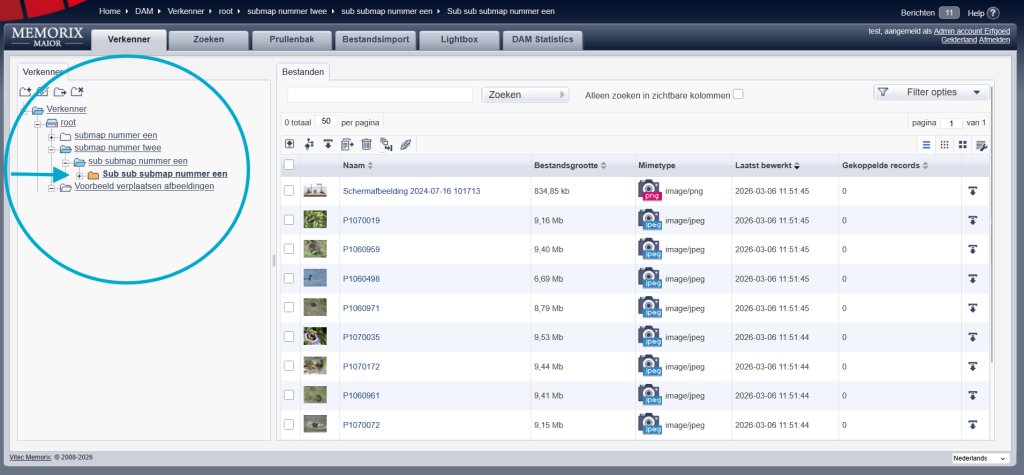Tick the select-all checkbox in table header
The width and height of the screenshot is (1024, 475).
(289, 165)
